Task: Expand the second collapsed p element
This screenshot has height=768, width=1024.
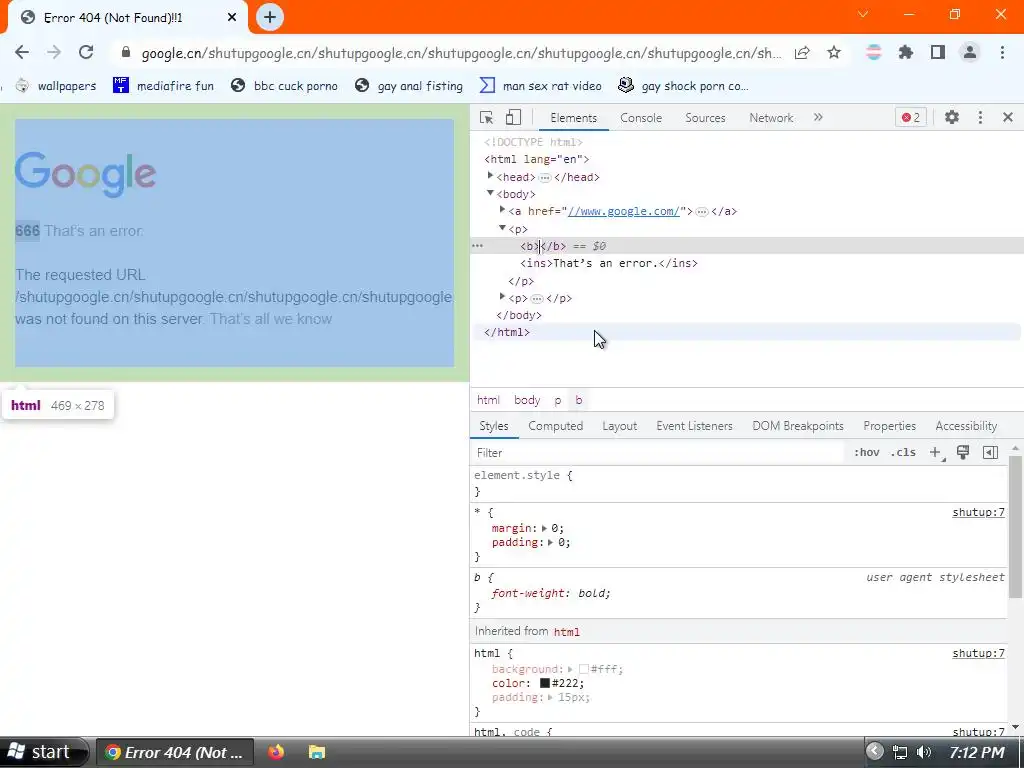Action: pyautogui.click(x=502, y=296)
